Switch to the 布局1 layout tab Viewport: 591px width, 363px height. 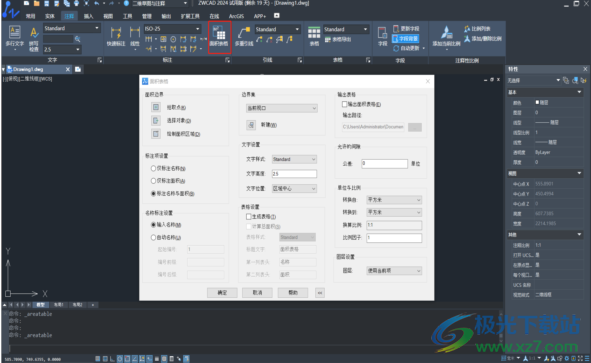pos(58,305)
